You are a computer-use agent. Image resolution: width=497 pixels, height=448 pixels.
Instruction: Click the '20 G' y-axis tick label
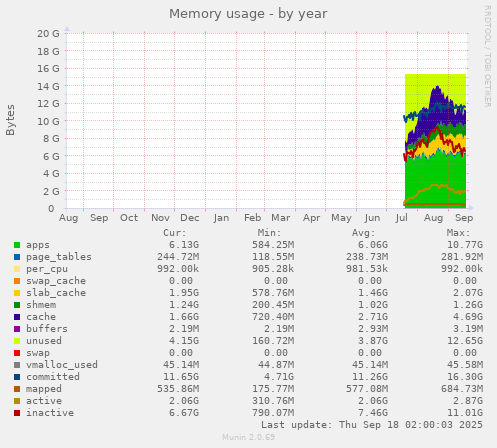pos(48,34)
